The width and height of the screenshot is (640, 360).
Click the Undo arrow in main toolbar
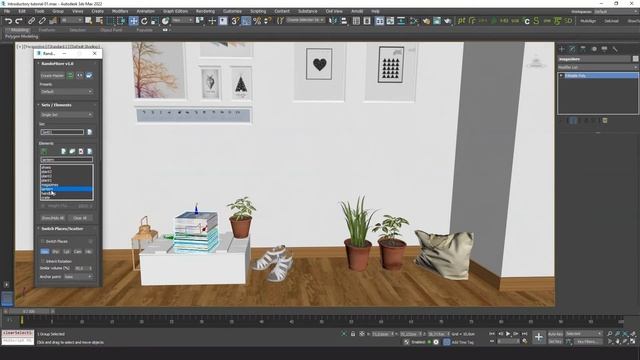pos(8,21)
